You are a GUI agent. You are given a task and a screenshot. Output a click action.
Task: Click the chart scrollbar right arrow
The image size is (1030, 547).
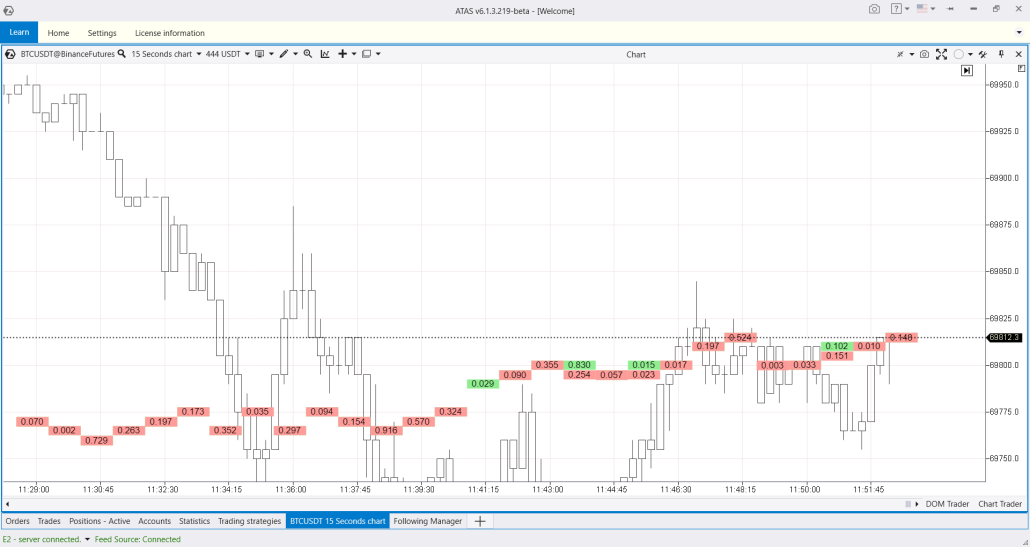coord(917,504)
